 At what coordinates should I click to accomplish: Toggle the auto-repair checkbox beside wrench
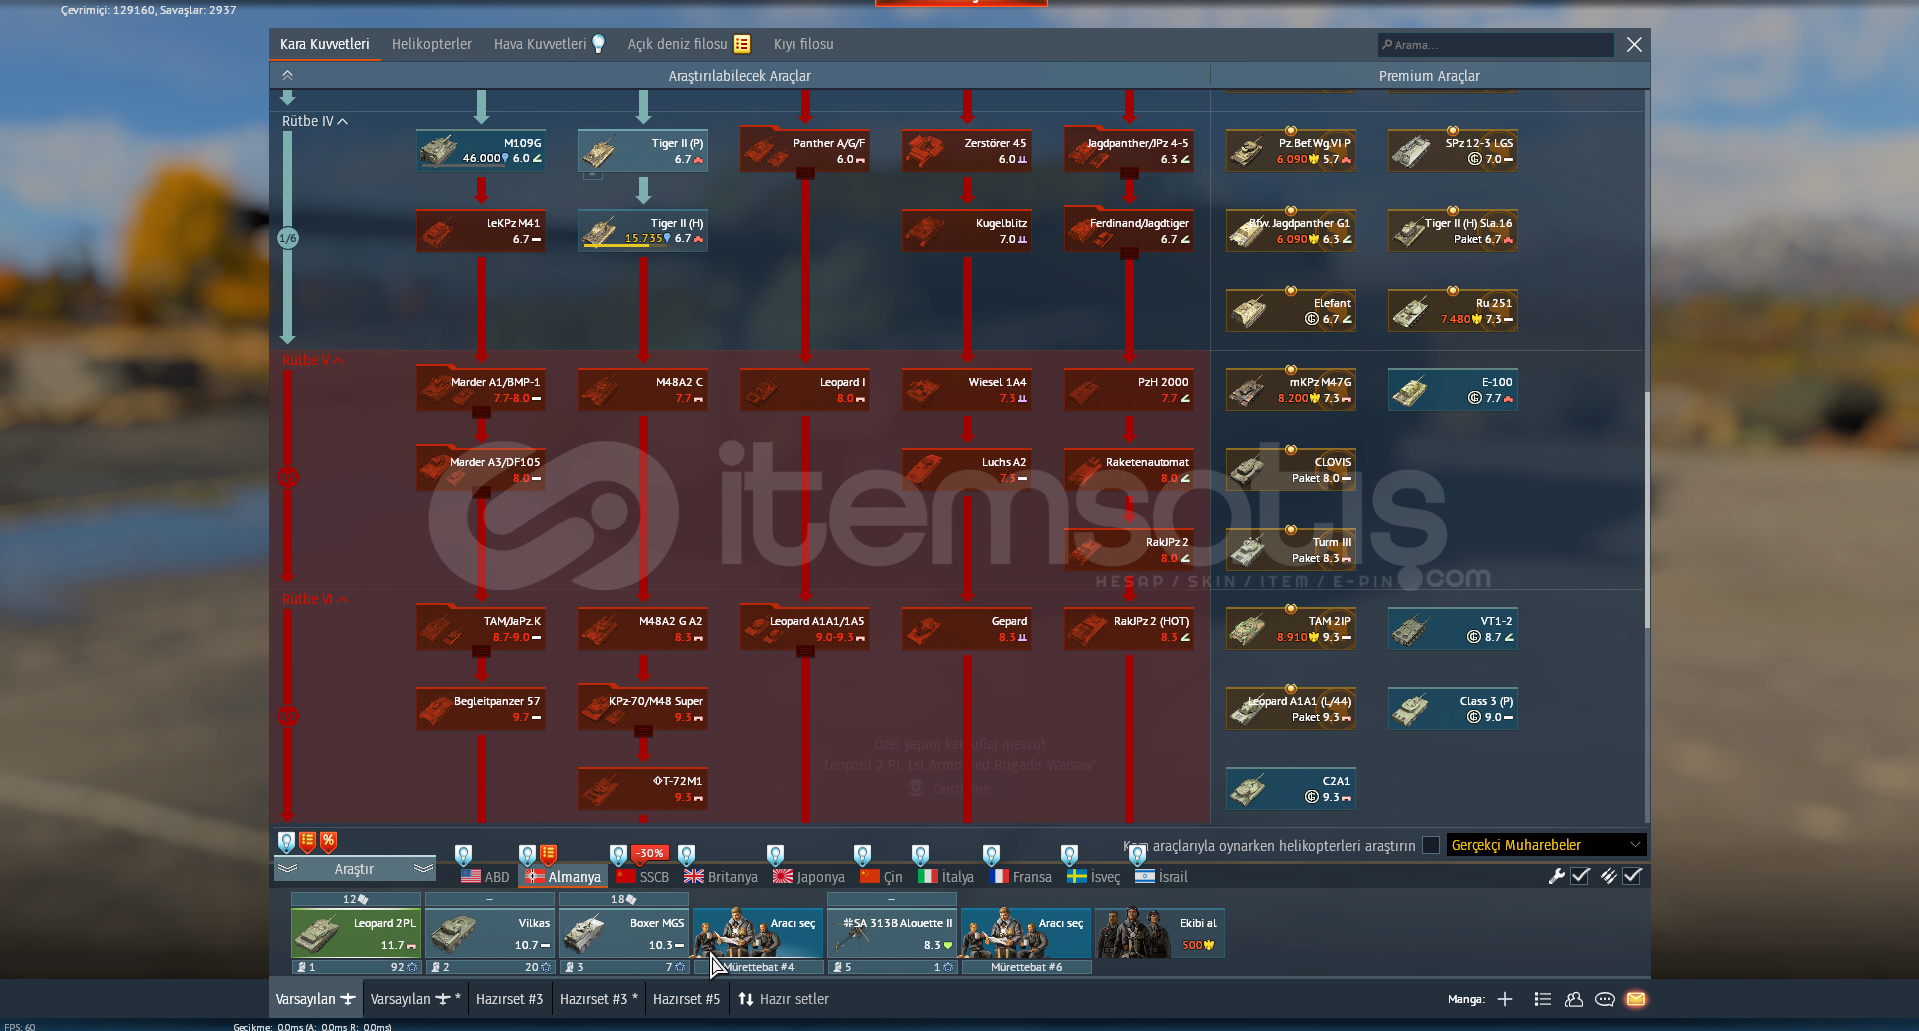(x=1580, y=876)
